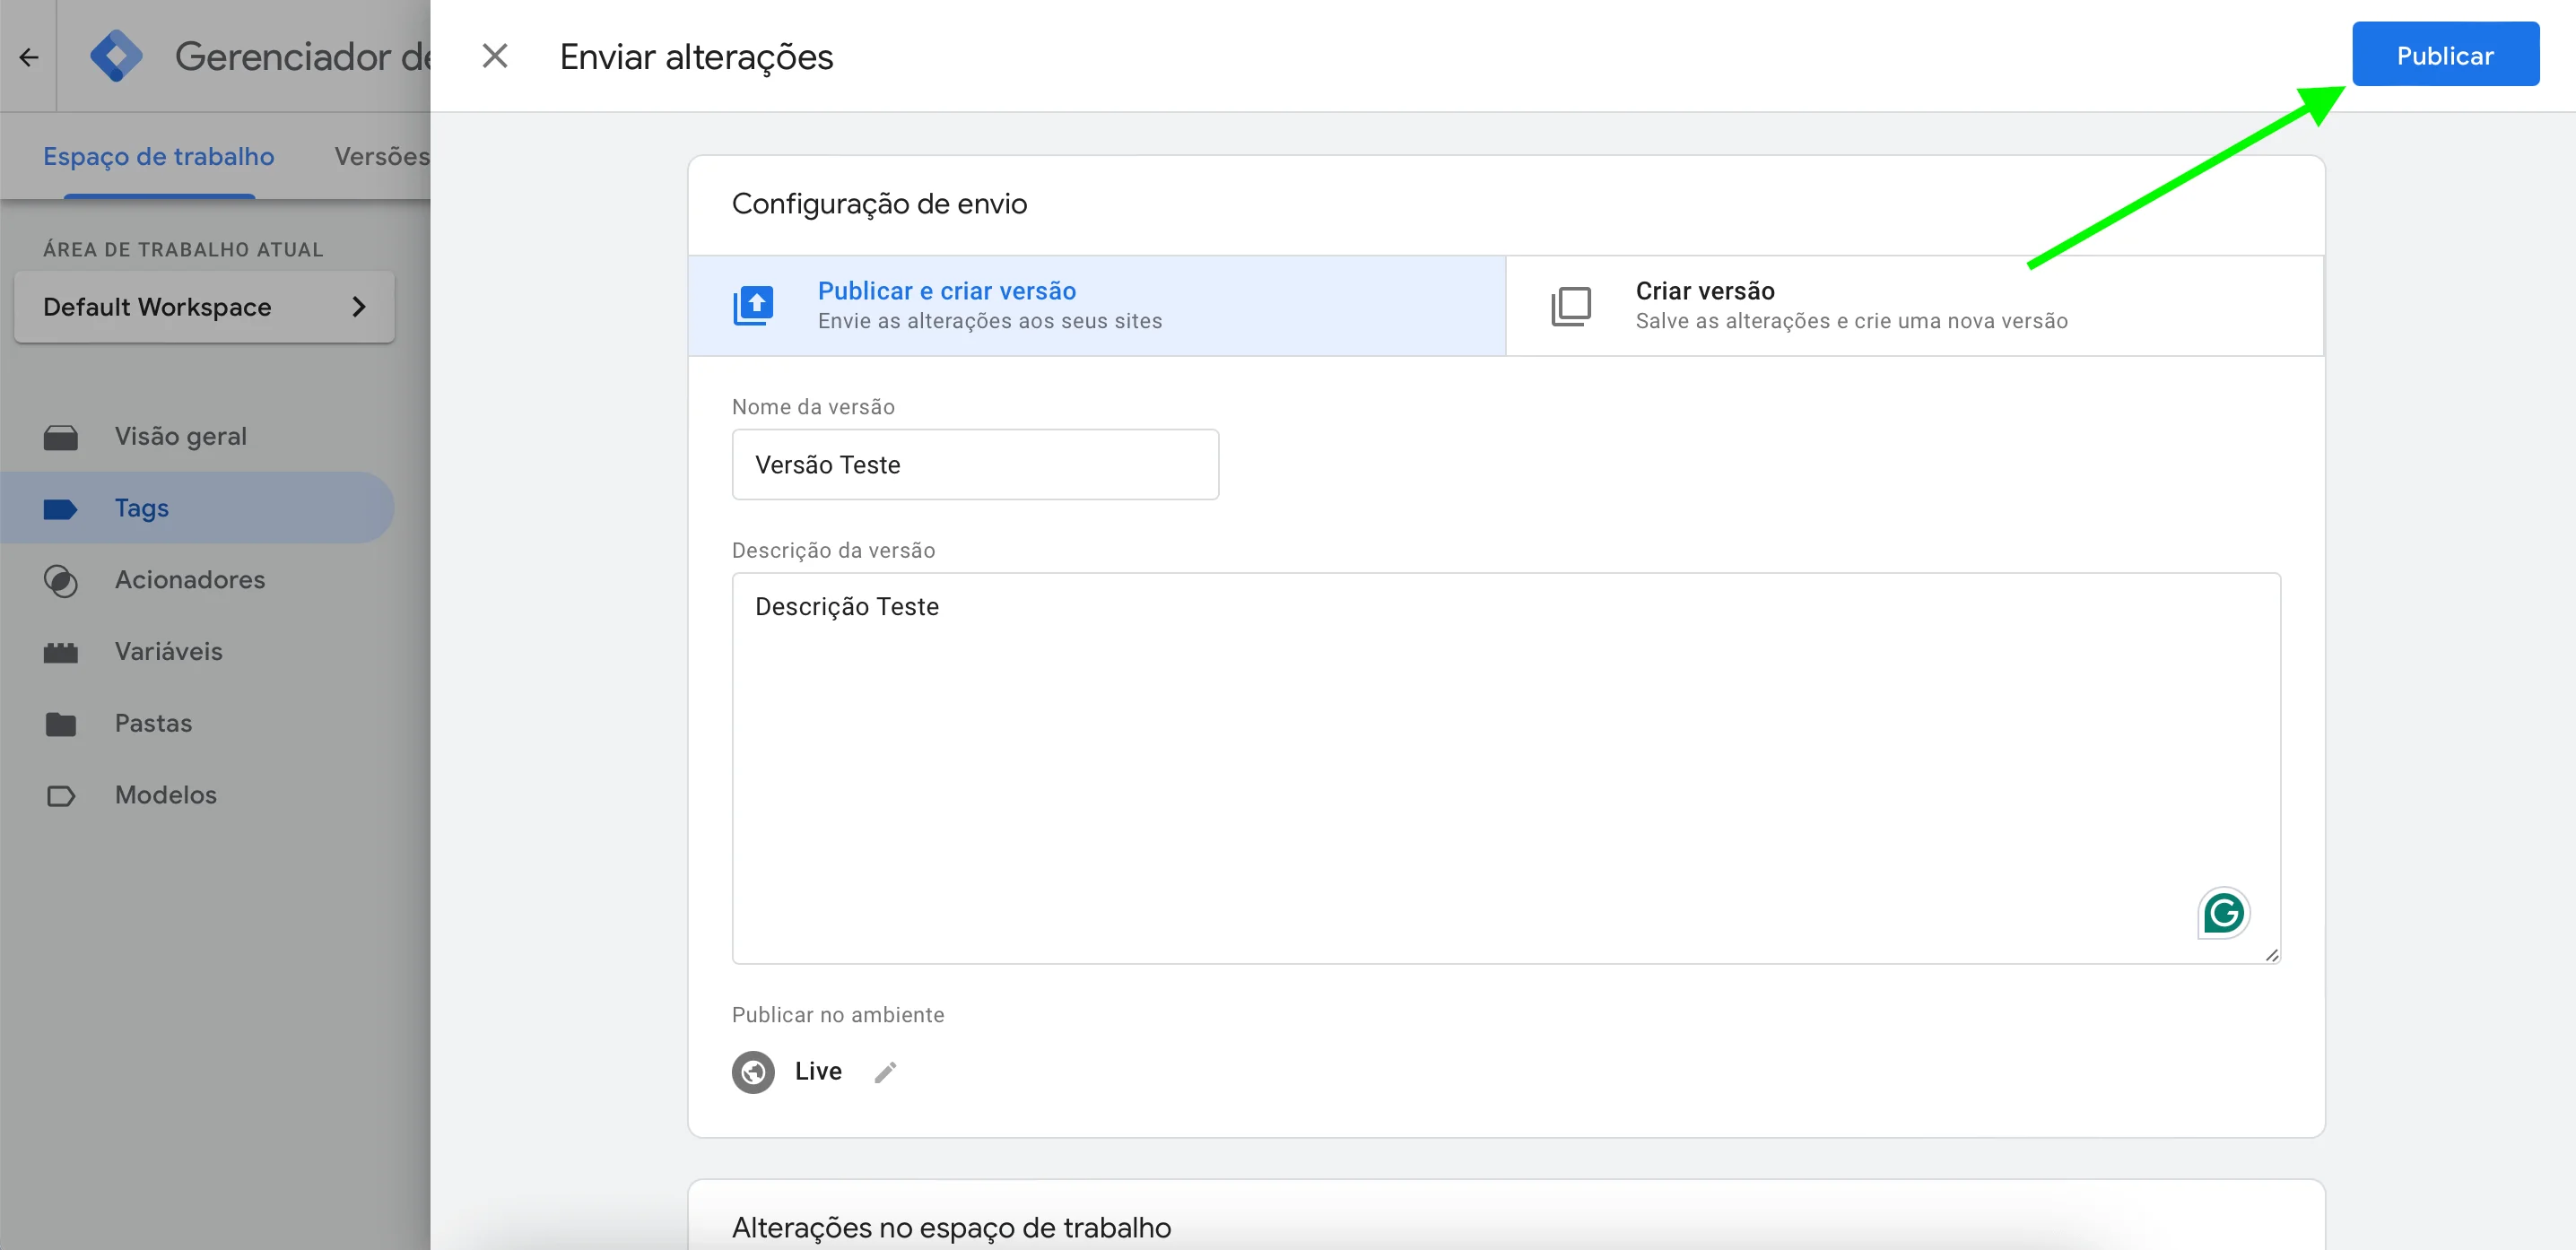Expand the Default Workspace selector

204,307
